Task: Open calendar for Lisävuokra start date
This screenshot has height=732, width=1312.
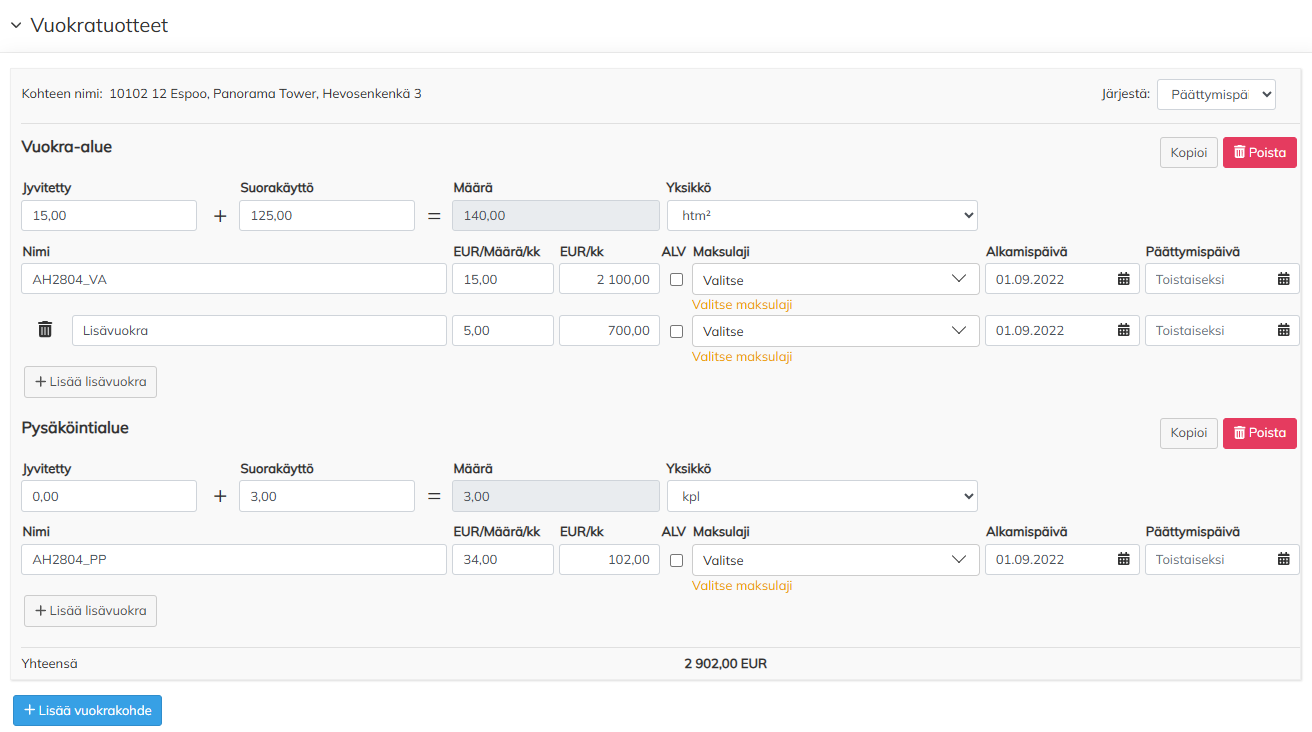Action: tap(1123, 330)
